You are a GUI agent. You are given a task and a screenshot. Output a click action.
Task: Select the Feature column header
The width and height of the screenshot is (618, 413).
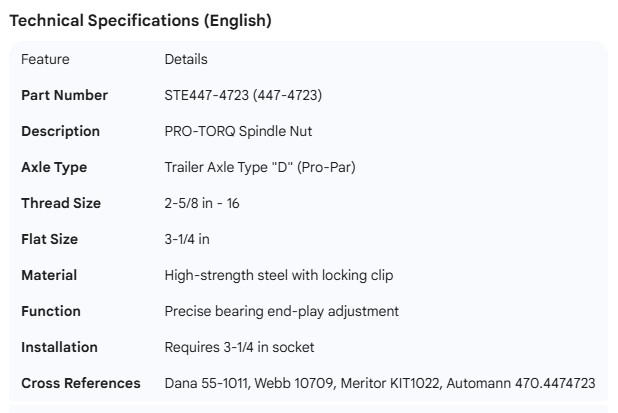tap(44, 59)
